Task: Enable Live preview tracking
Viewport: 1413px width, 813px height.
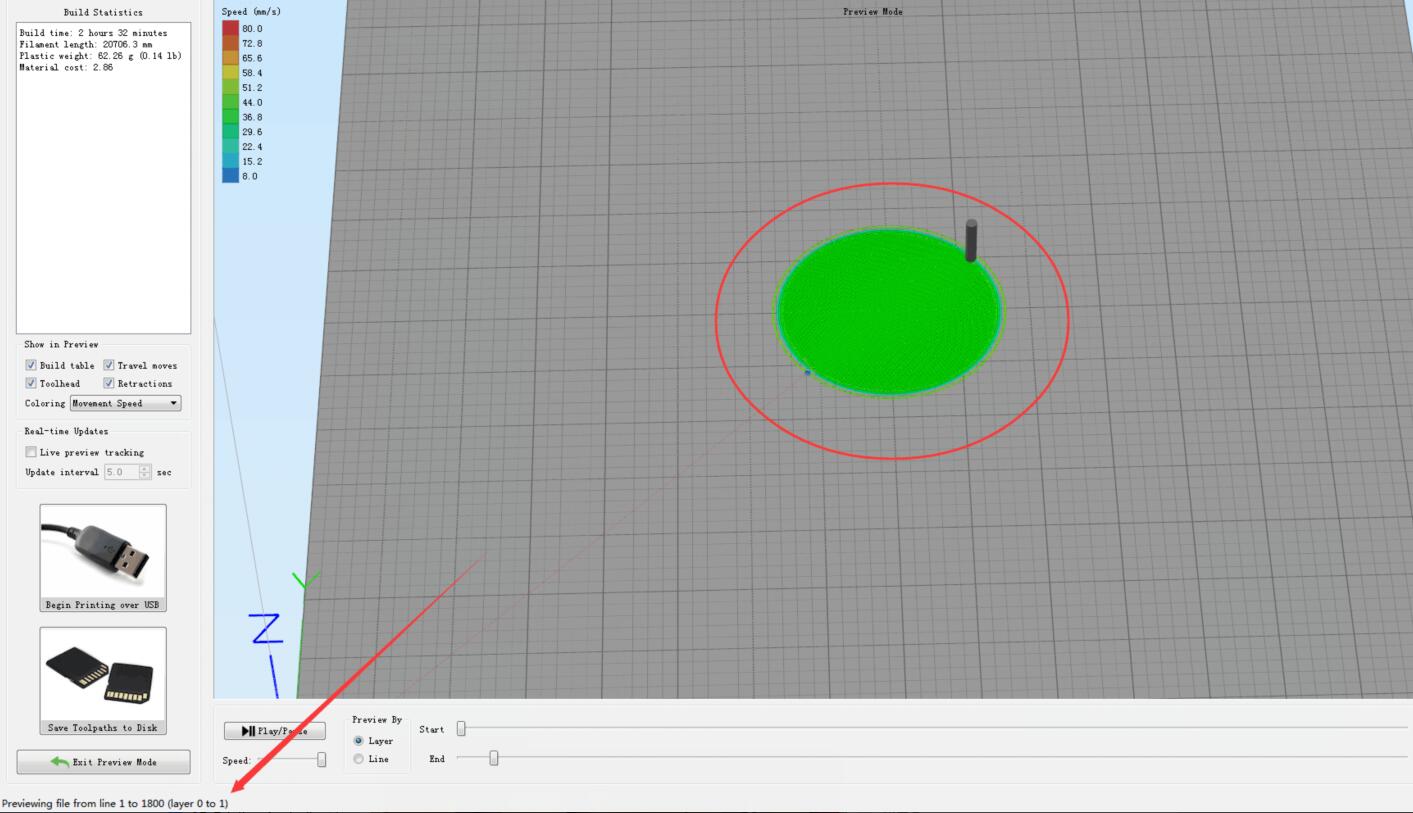Action: (x=31, y=453)
